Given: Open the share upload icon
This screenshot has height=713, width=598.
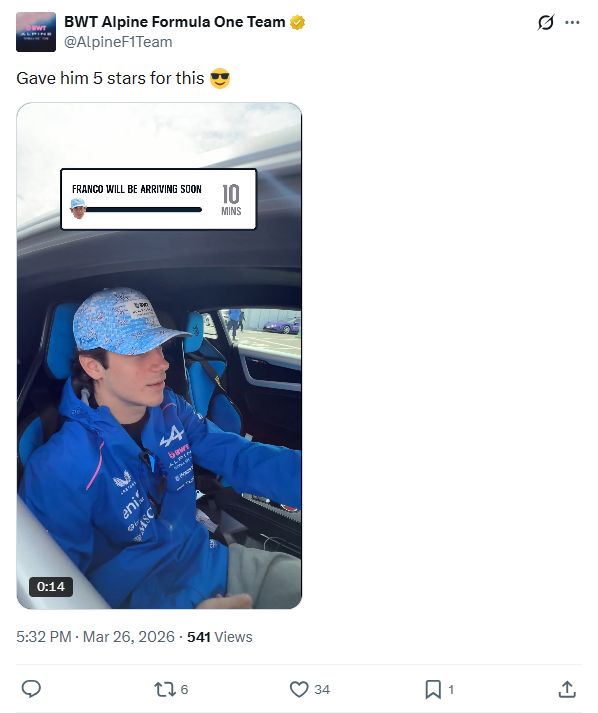Looking at the screenshot, I should 567,689.
